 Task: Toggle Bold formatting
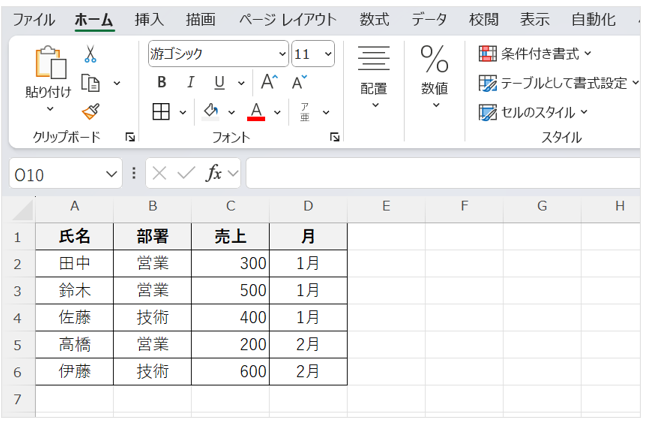coord(162,82)
